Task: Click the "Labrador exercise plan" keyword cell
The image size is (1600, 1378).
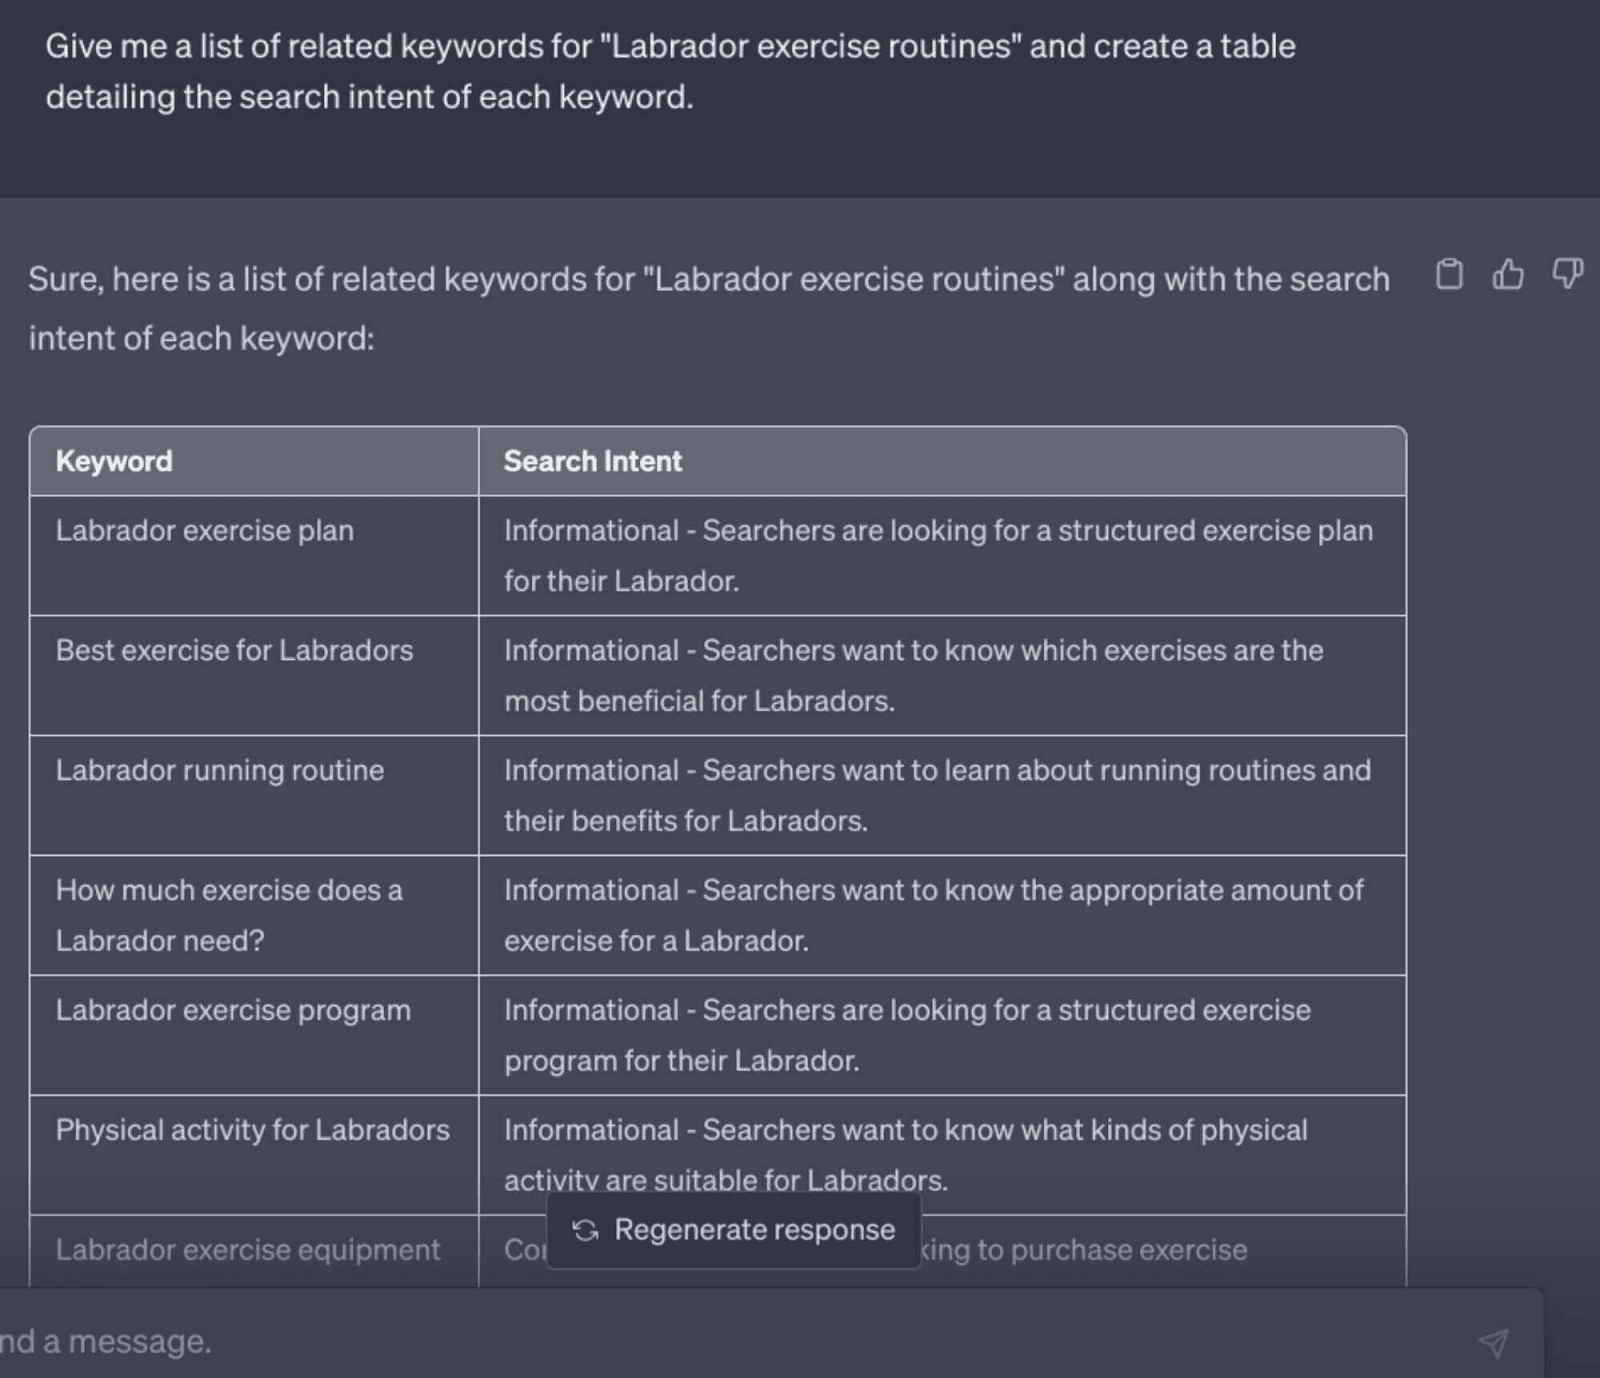Action: 205,531
